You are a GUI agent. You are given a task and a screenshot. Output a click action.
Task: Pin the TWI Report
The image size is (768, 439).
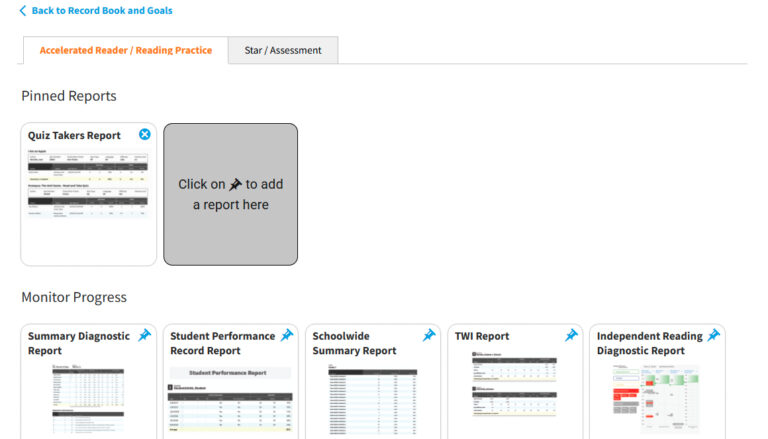[572, 336]
